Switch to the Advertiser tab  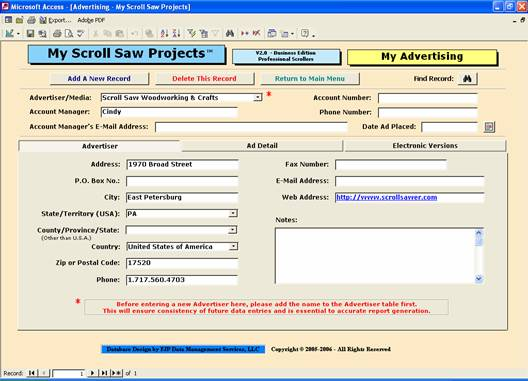[100, 146]
